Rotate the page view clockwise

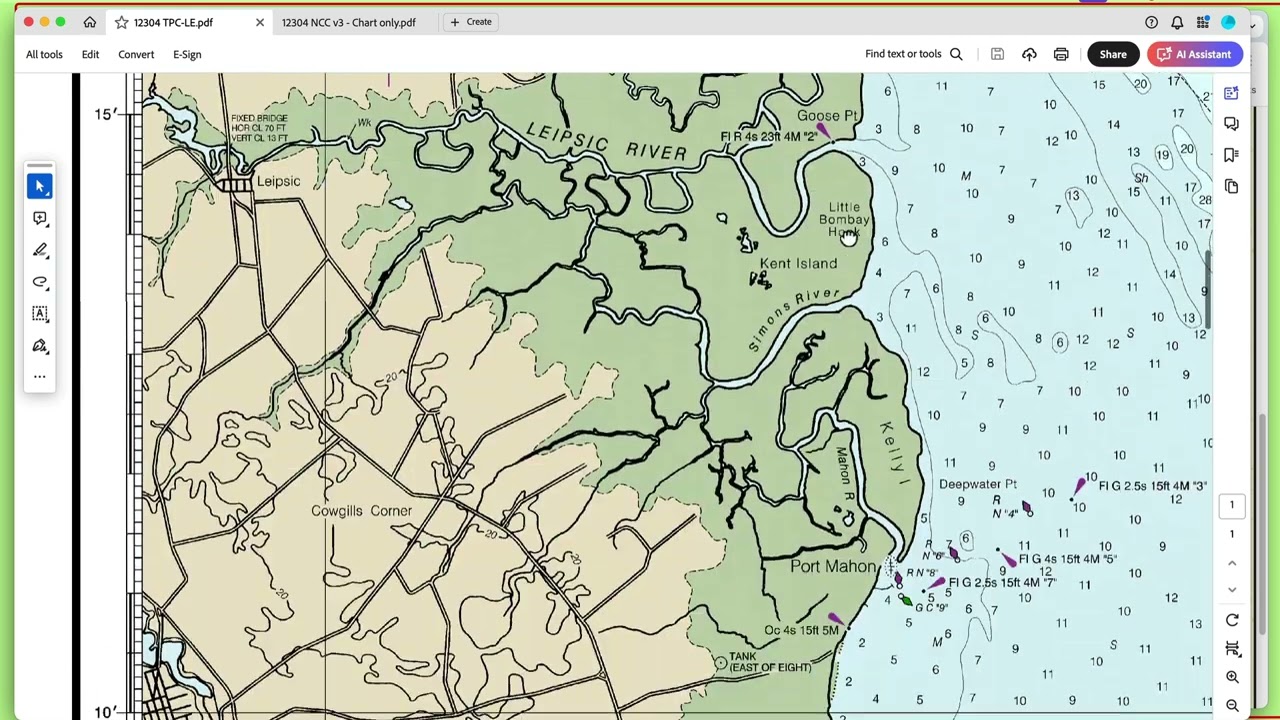pos(1232,620)
